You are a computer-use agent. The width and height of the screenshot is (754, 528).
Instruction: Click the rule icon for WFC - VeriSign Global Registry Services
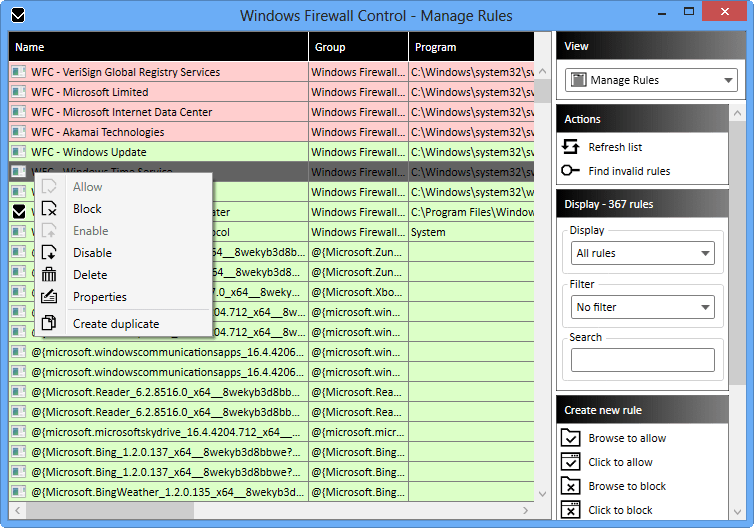(19, 72)
